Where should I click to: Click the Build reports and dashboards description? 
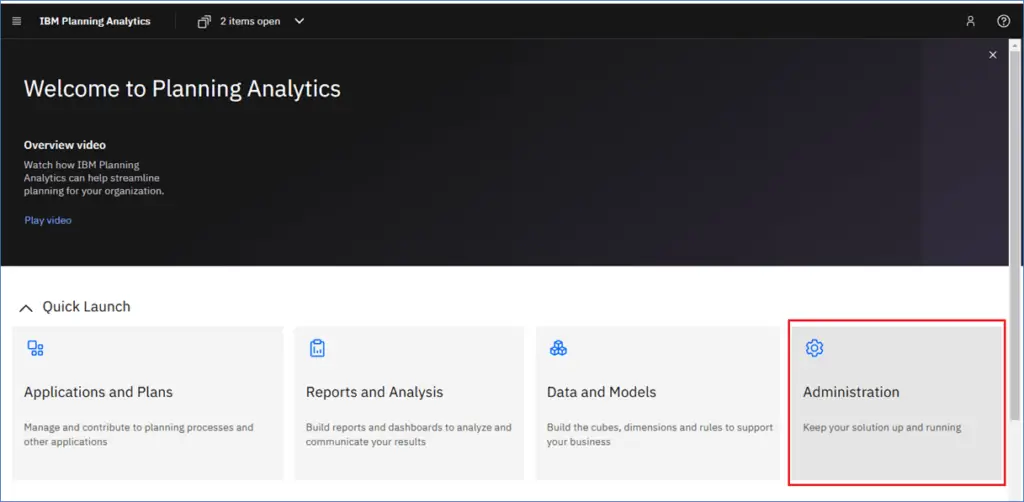coord(409,435)
